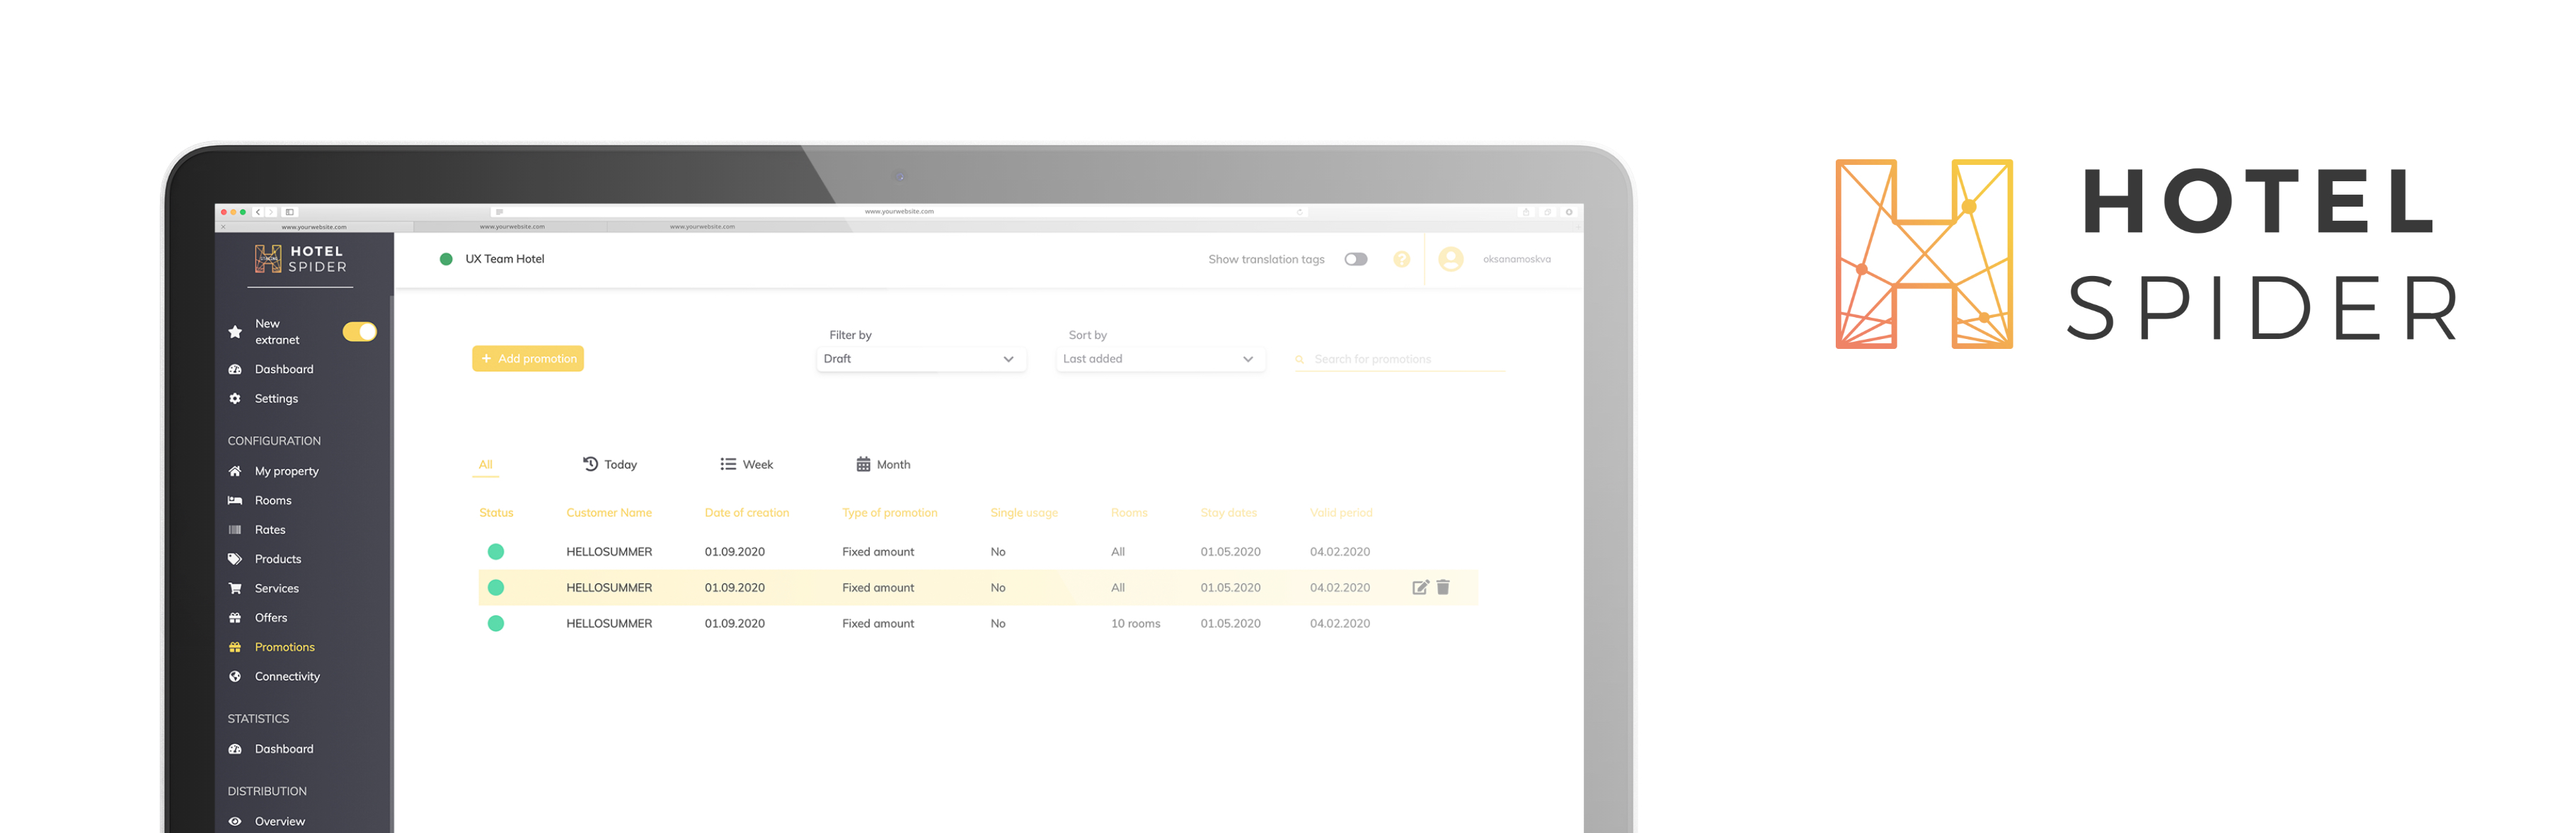Click the Hotel Spider sidebar logo

pyautogui.click(x=300, y=259)
